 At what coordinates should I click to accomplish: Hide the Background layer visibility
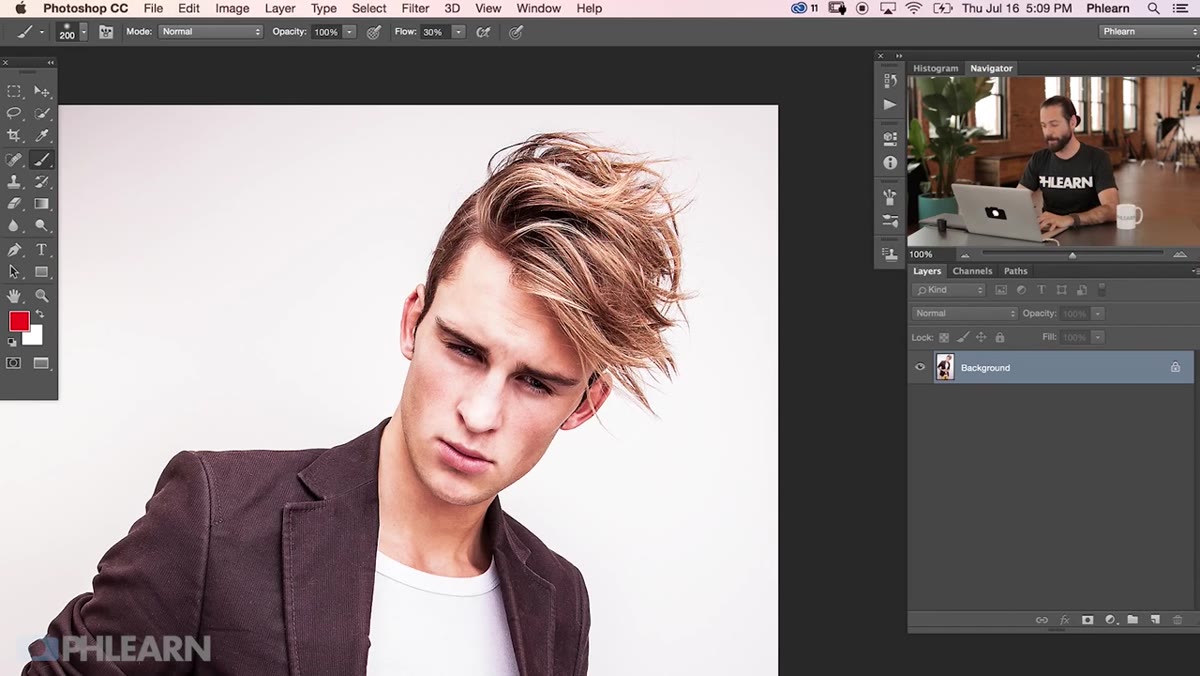click(920, 367)
